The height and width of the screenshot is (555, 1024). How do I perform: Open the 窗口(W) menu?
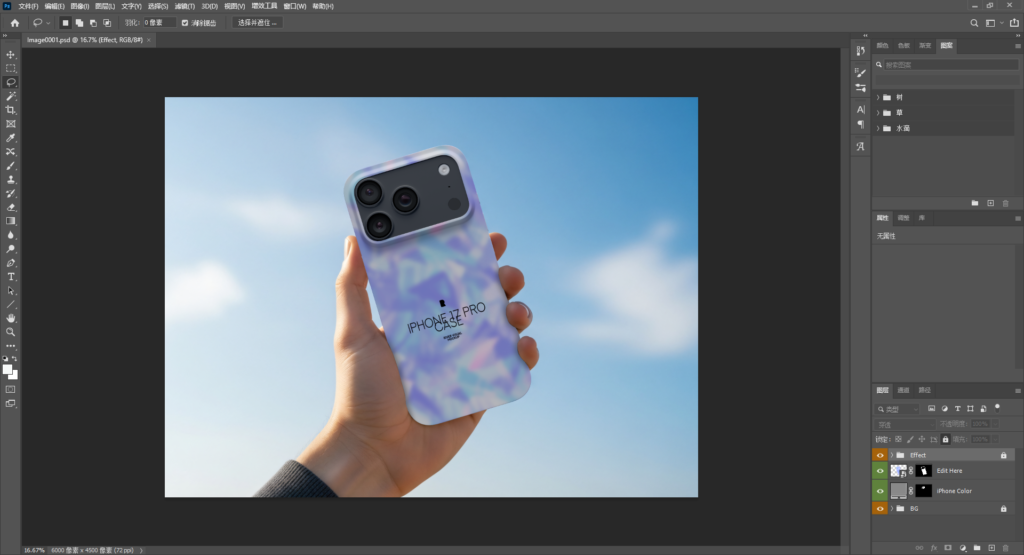(x=295, y=6)
